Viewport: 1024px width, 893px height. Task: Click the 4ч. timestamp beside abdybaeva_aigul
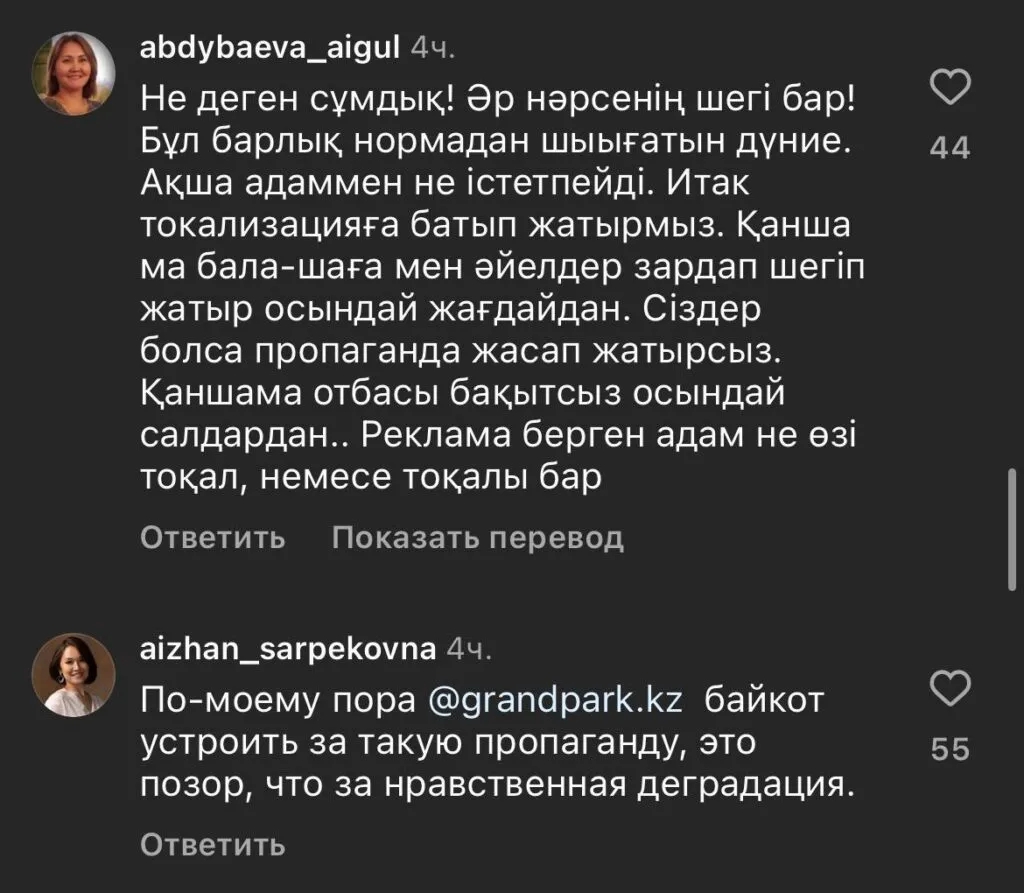click(x=435, y=48)
